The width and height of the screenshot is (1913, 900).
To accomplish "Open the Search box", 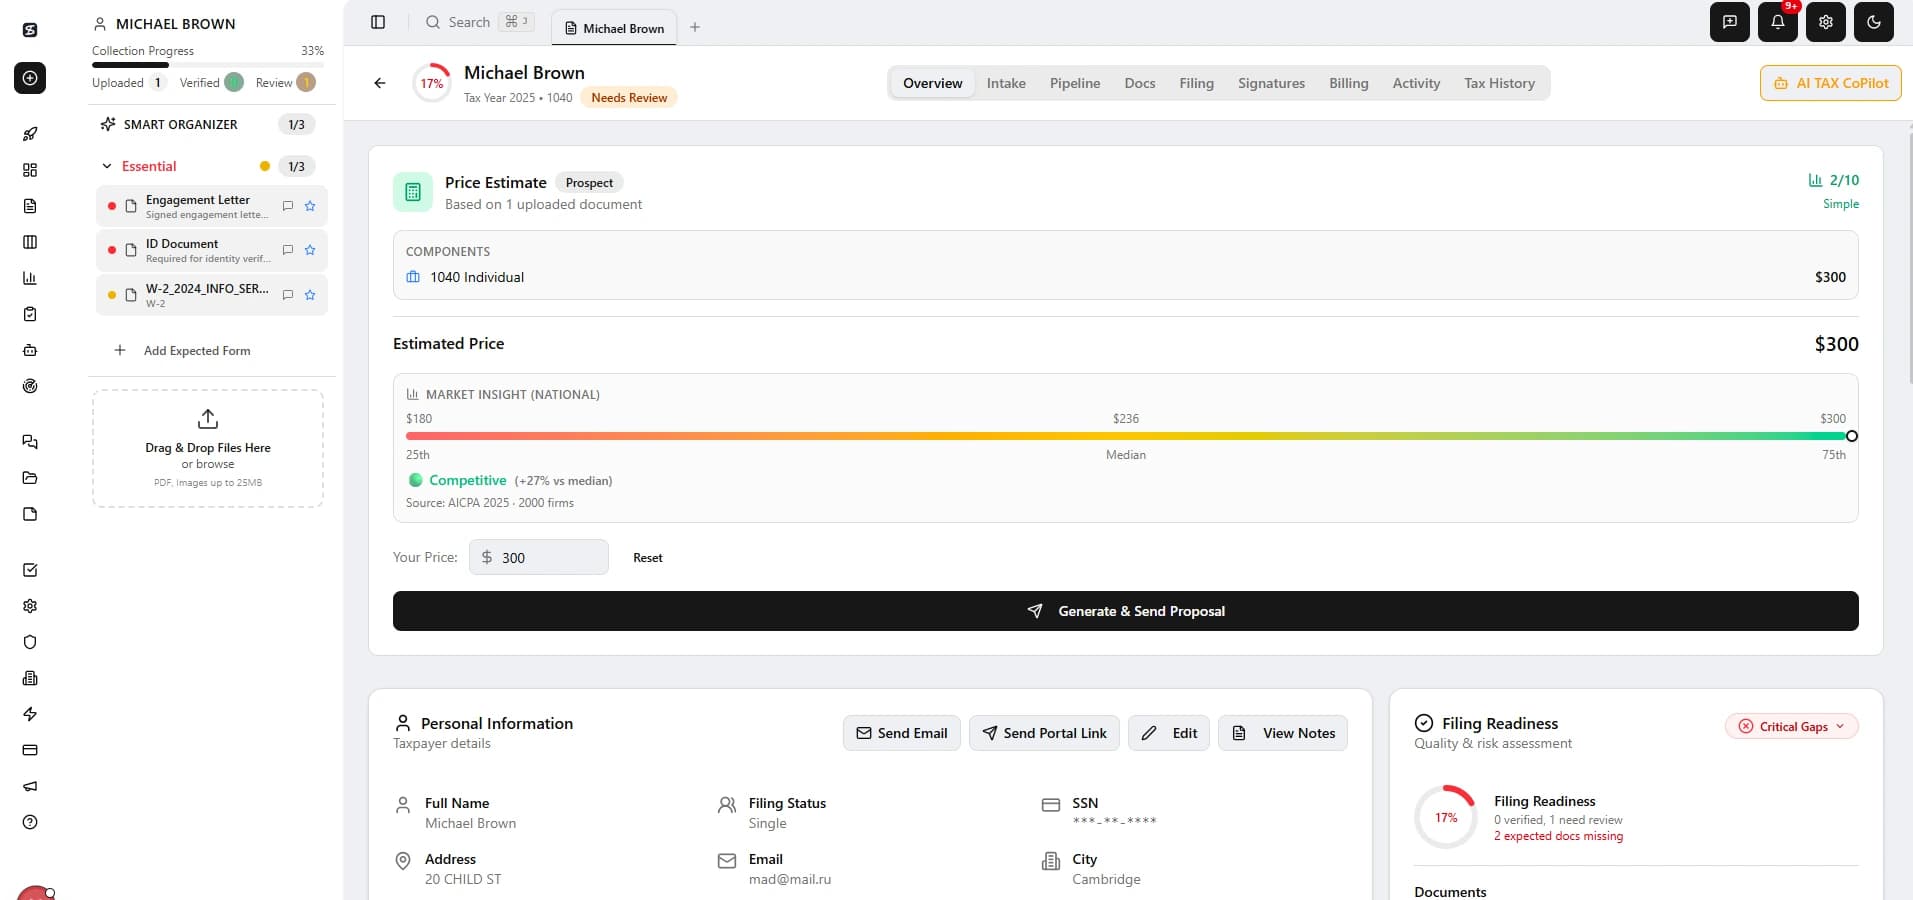I will 479,22.
